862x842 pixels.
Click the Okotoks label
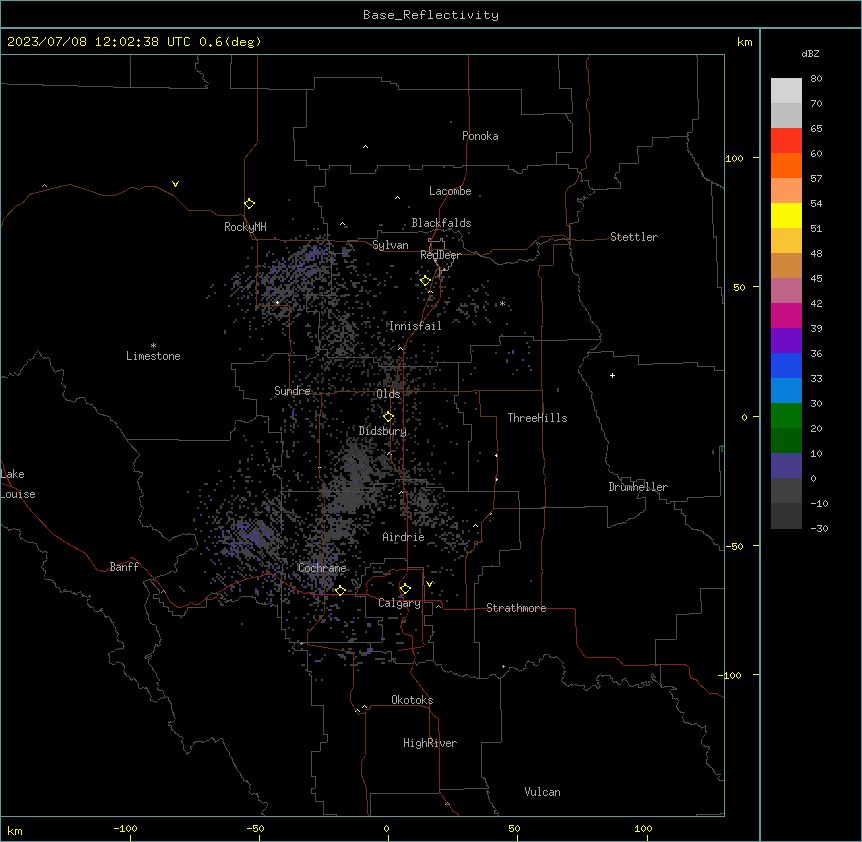click(412, 700)
